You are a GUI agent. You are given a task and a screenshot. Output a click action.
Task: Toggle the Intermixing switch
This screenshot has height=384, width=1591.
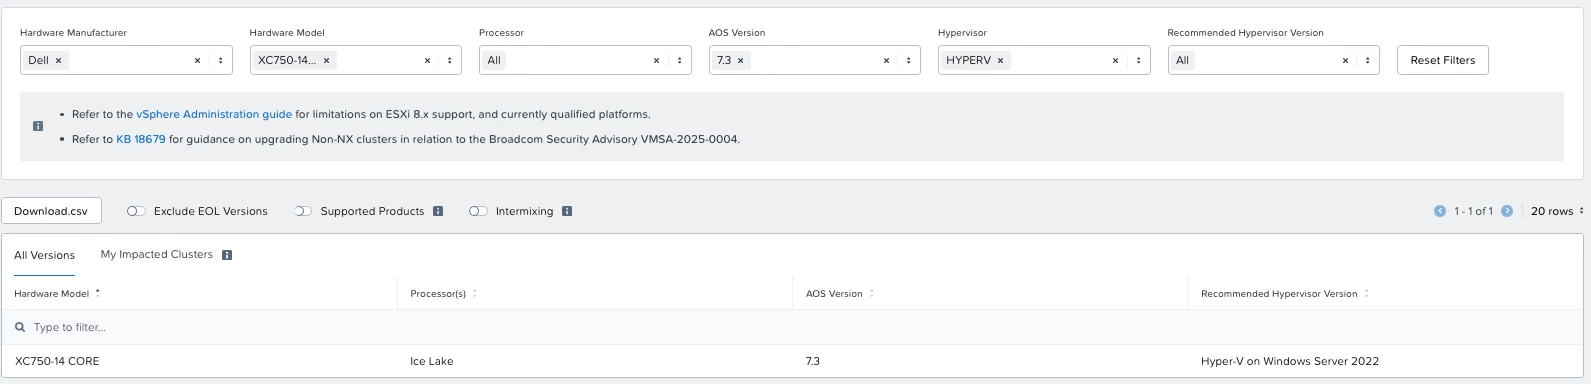coord(478,211)
